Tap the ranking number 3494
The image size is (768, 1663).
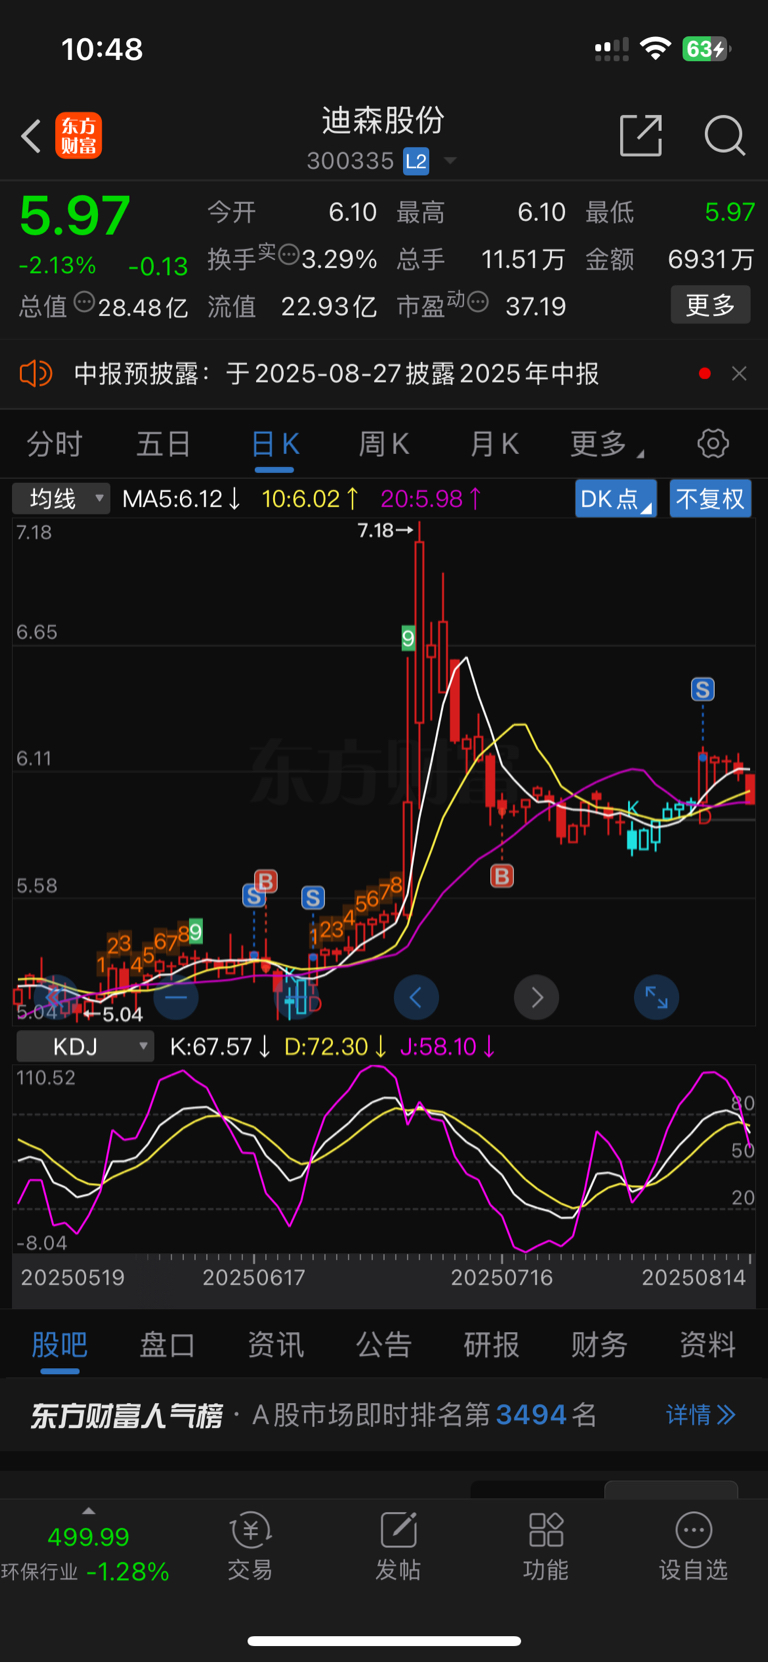(531, 1415)
